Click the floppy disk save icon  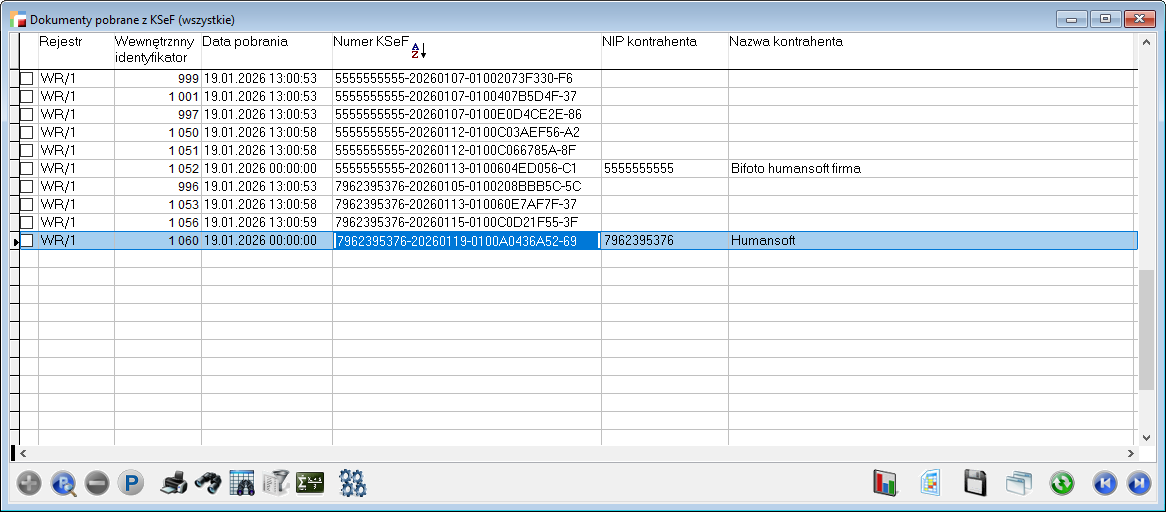pyautogui.click(x=975, y=483)
